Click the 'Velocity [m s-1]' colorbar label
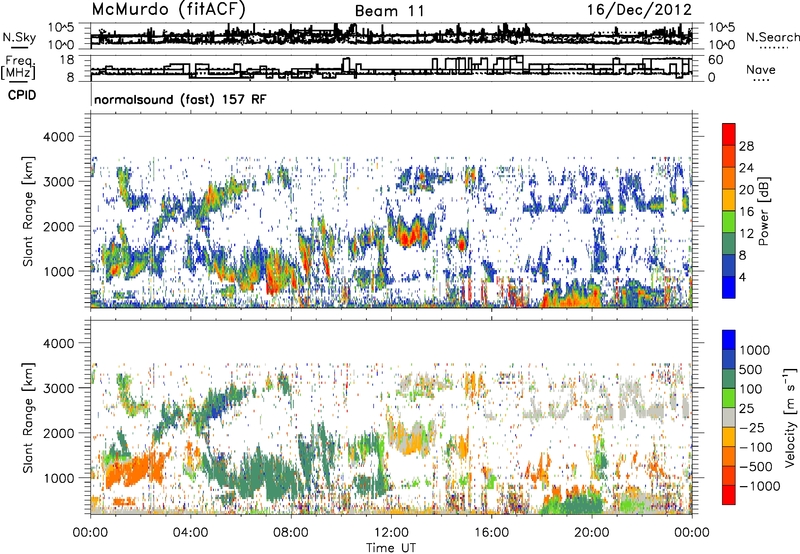The image size is (800, 554). [x=790, y=417]
